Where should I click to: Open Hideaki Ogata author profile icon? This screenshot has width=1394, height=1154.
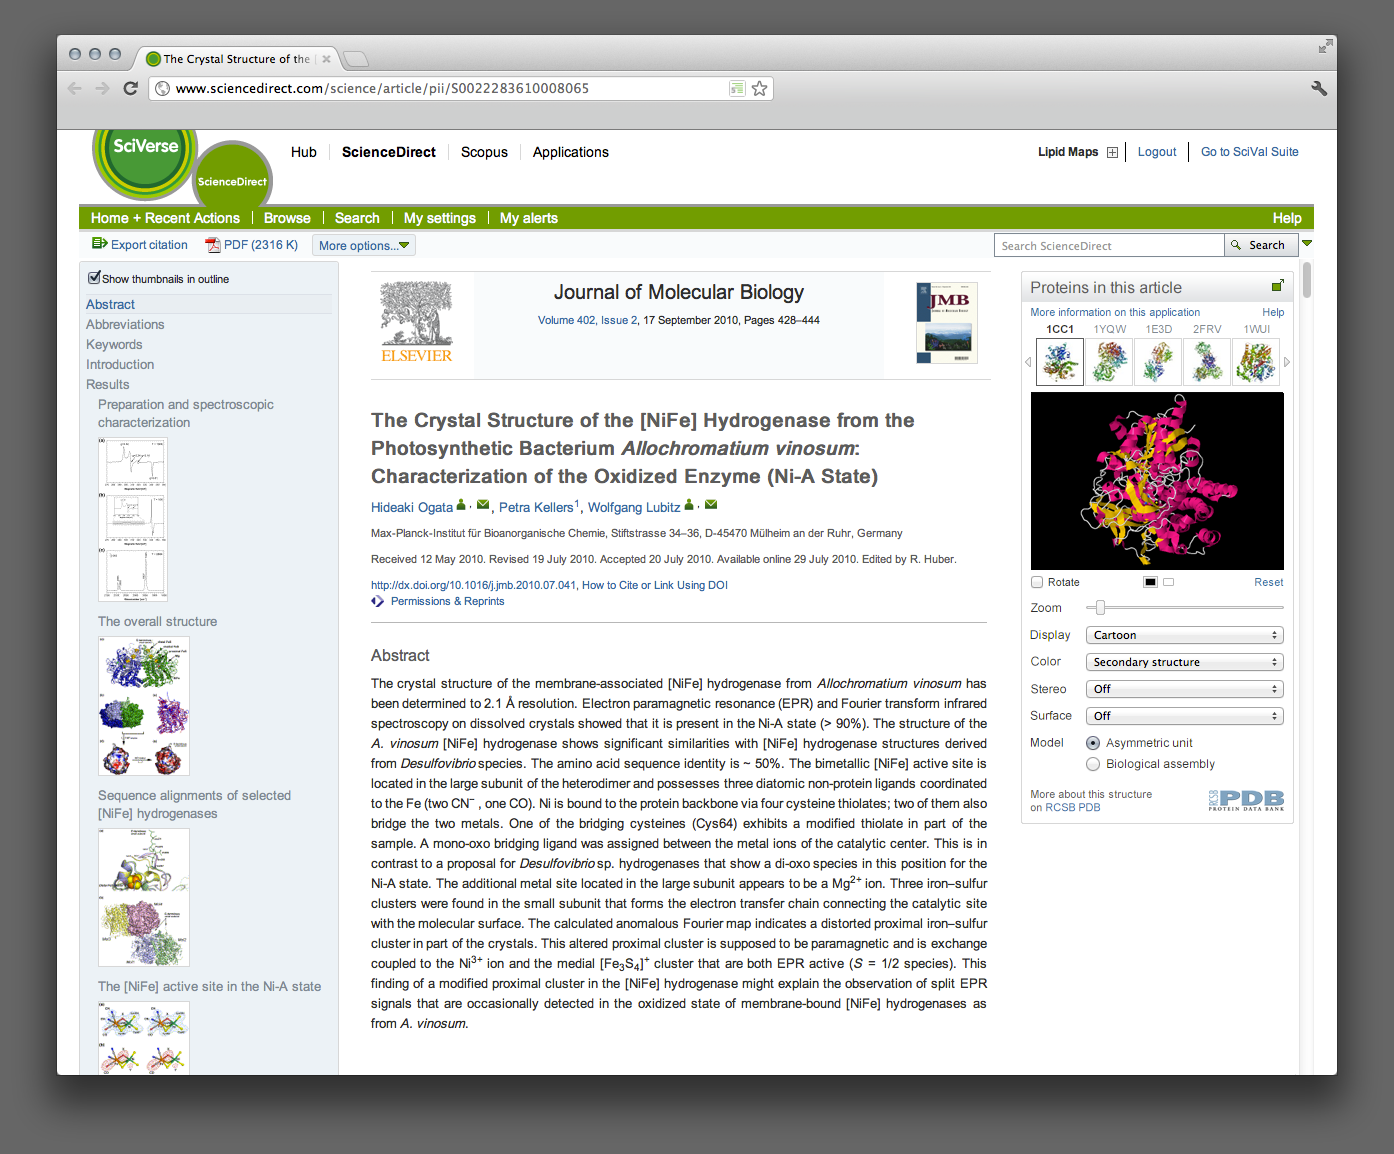461,505
